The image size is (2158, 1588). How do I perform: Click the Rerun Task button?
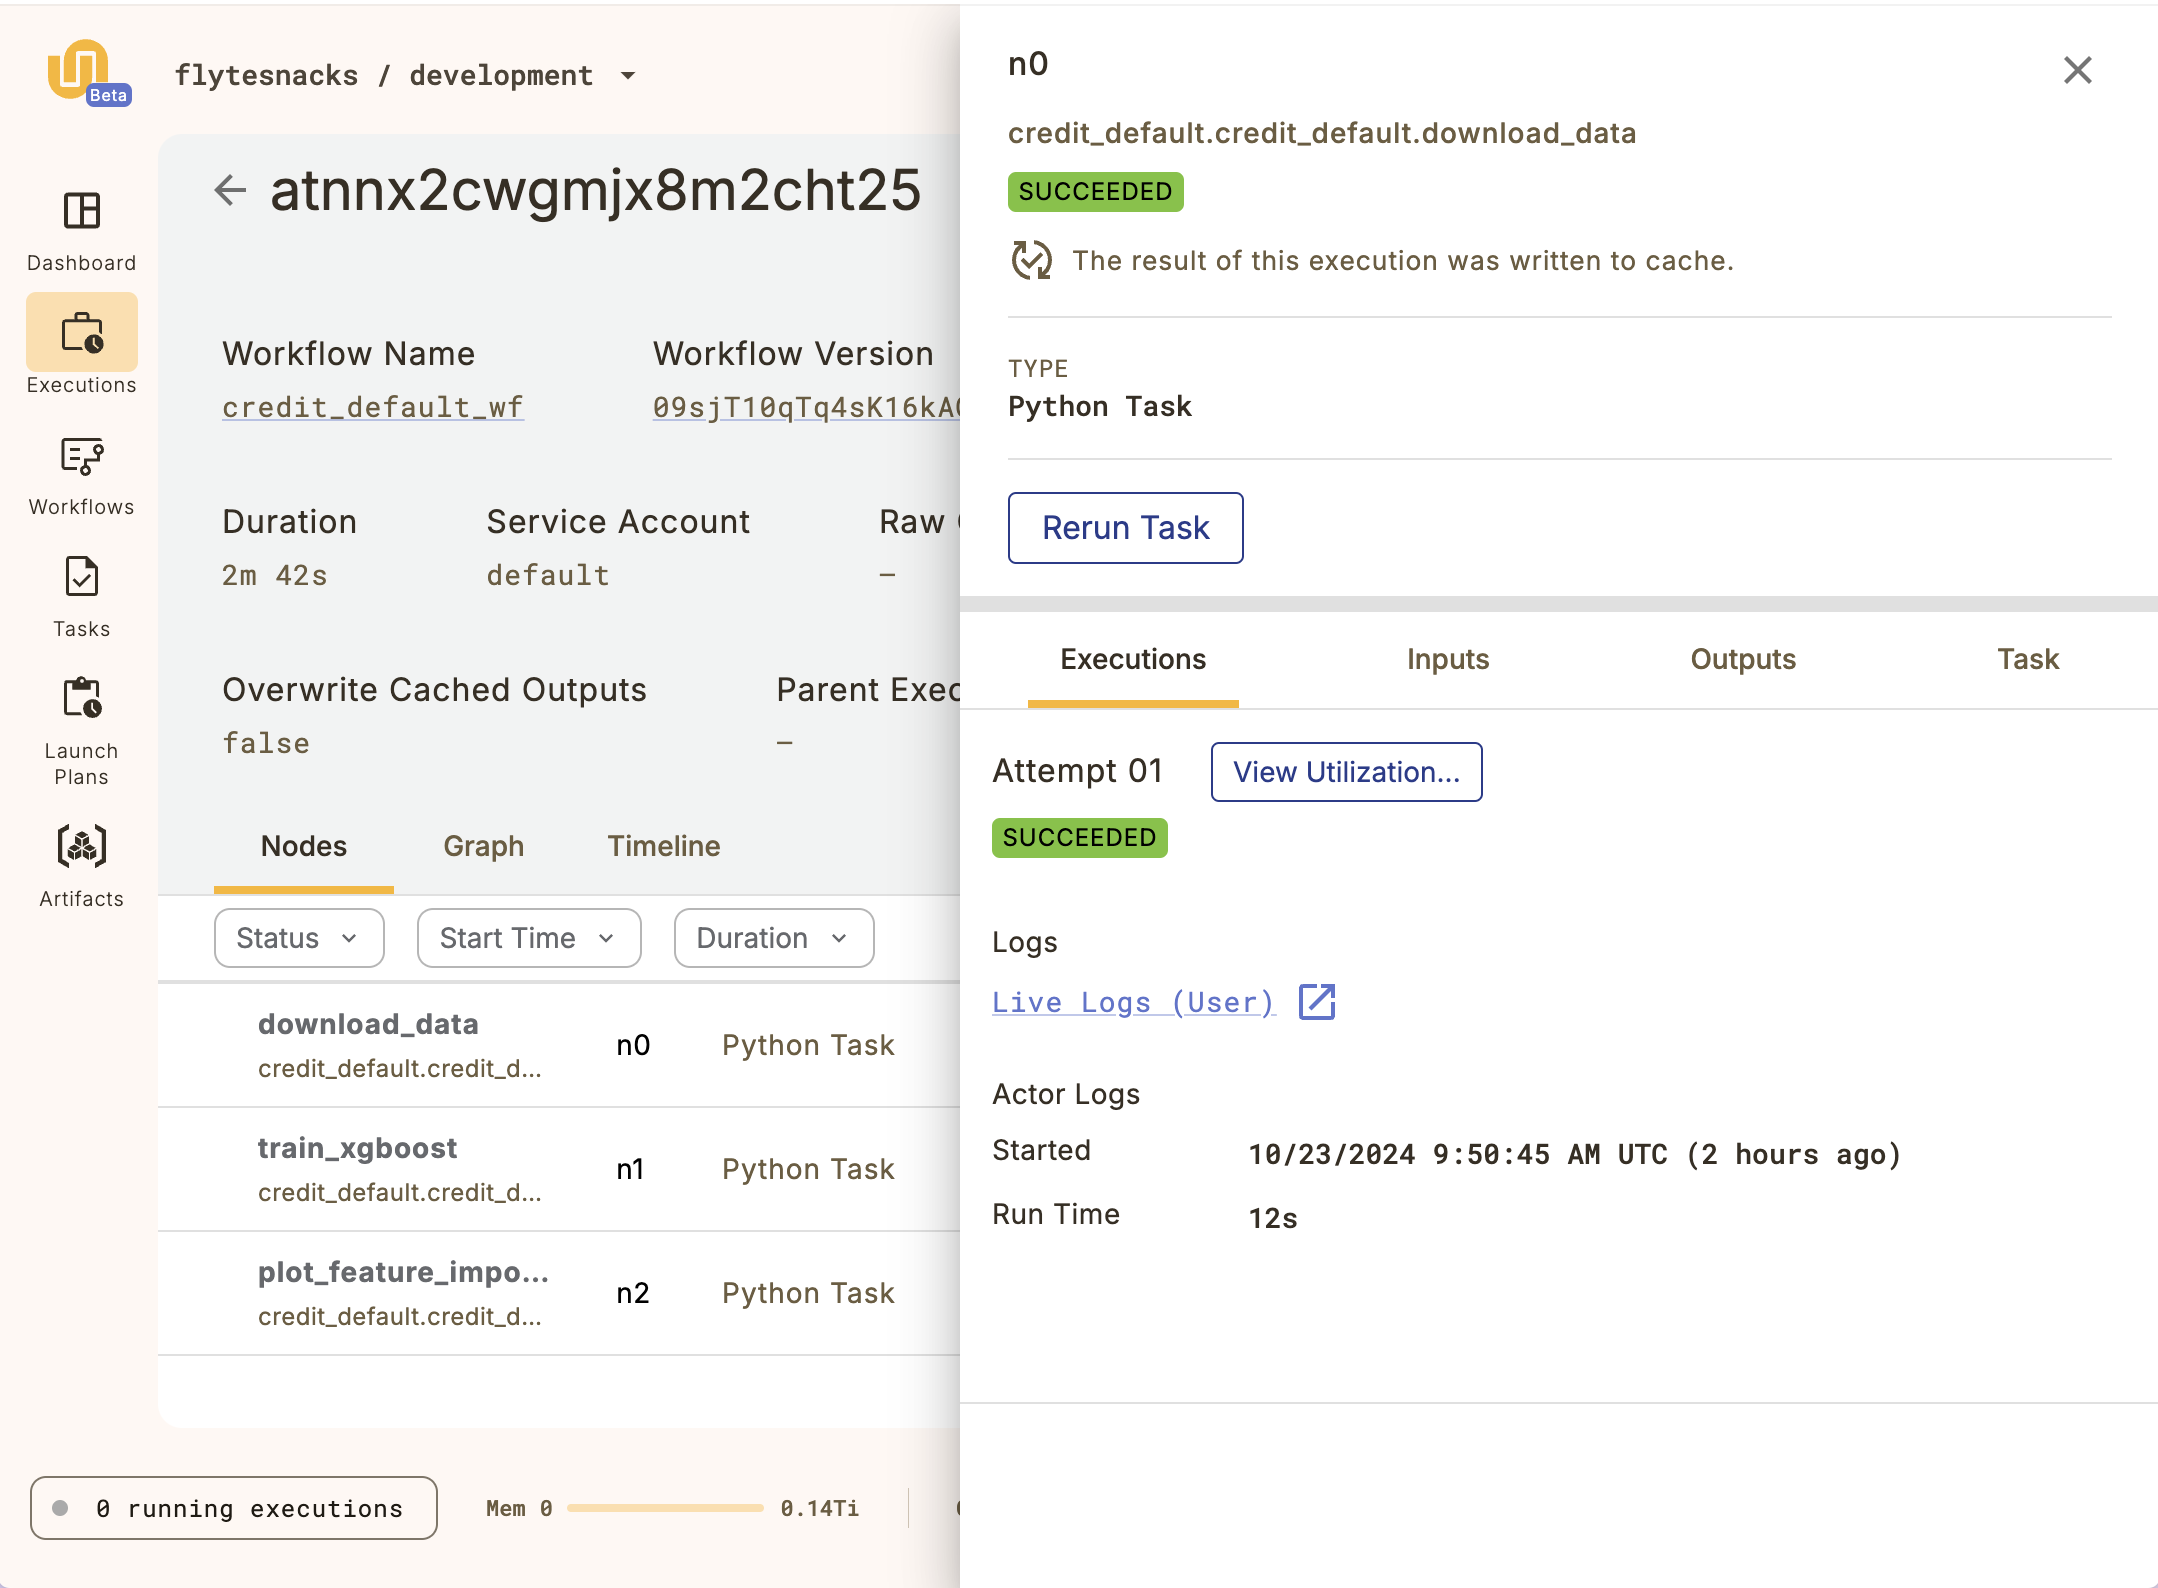(x=1125, y=528)
